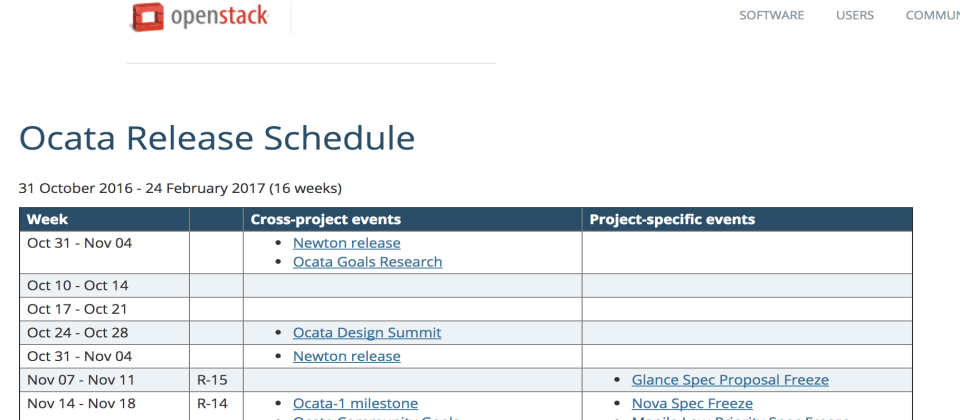960x420 pixels.
Task: Open the COMMUNITY navigation item
Action: click(x=932, y=15)
